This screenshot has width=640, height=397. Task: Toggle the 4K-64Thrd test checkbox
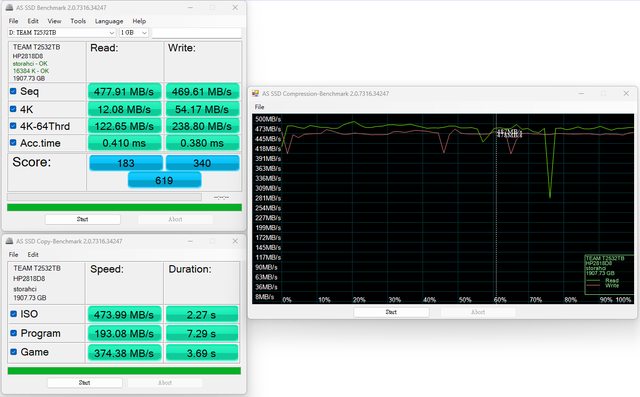pyautogui.click(x=13, y=126)
